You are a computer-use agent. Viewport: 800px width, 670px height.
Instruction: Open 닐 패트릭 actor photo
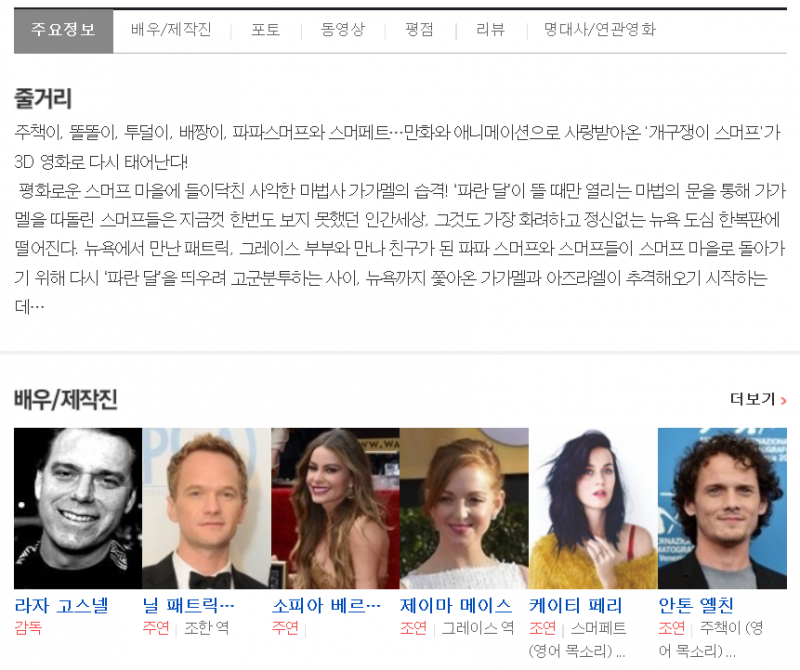tap(206, 508)
